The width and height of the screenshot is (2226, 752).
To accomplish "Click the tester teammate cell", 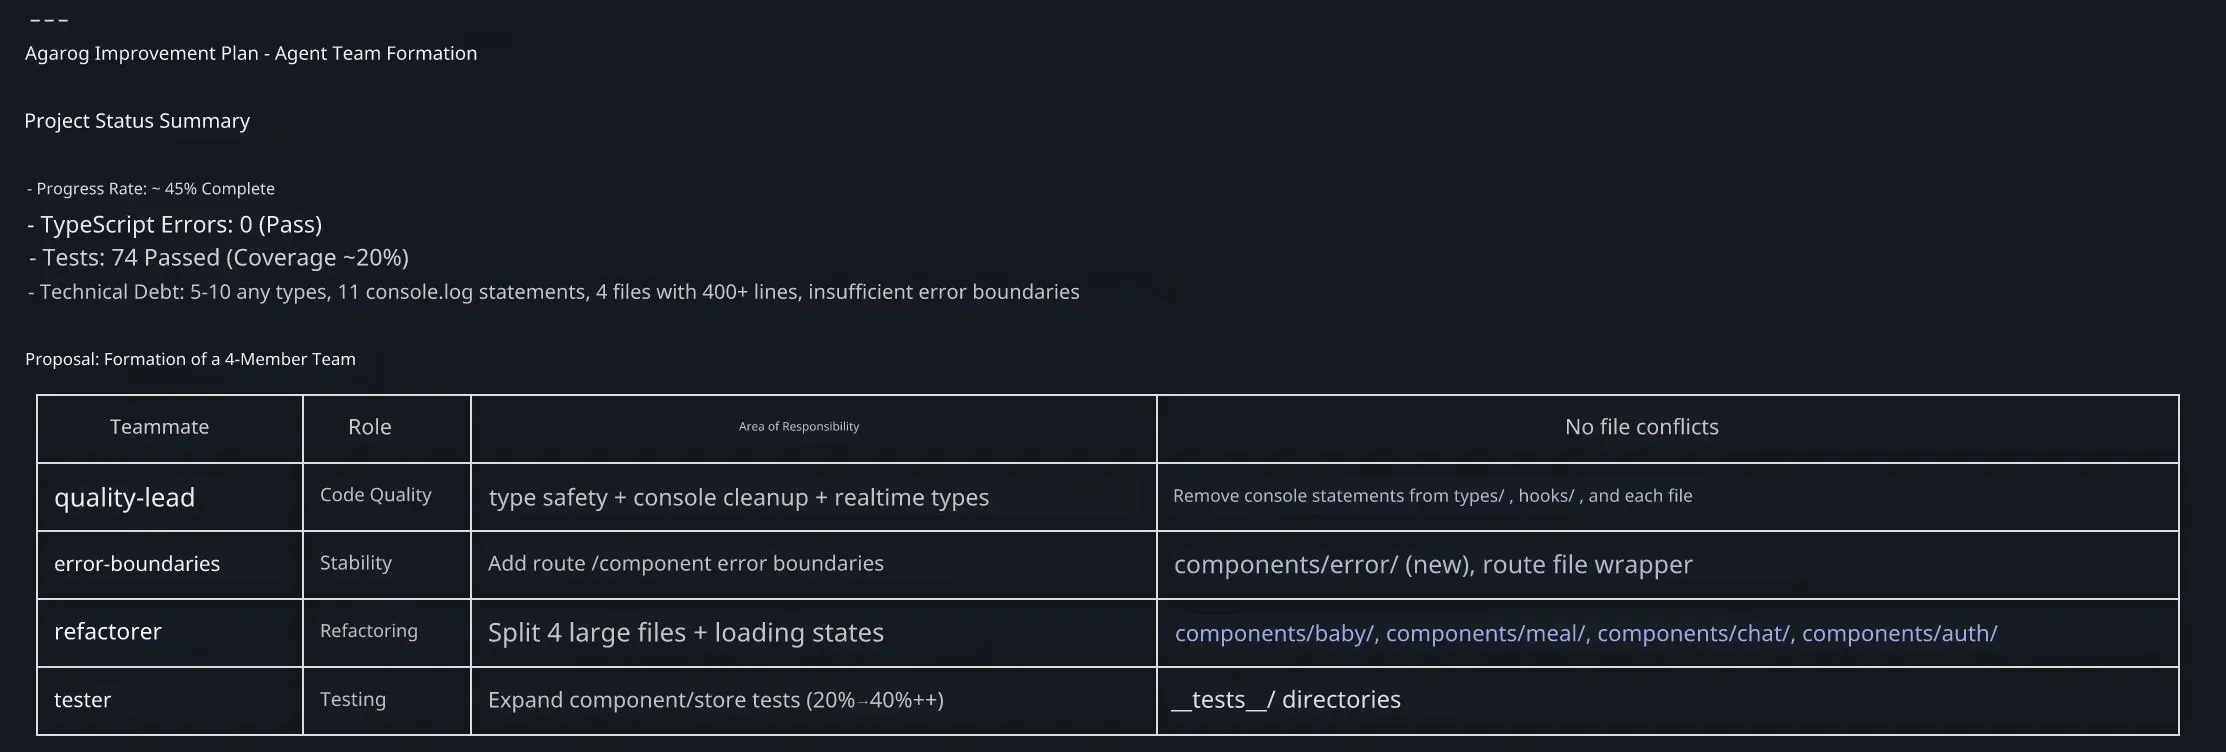I will click(82, 700).
